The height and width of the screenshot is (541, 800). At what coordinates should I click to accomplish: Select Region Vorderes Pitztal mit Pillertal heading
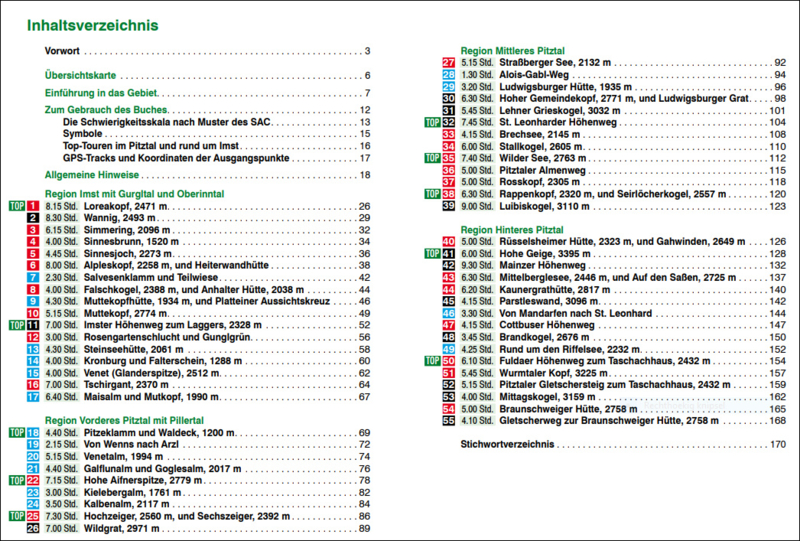click(x=124, y=421)
